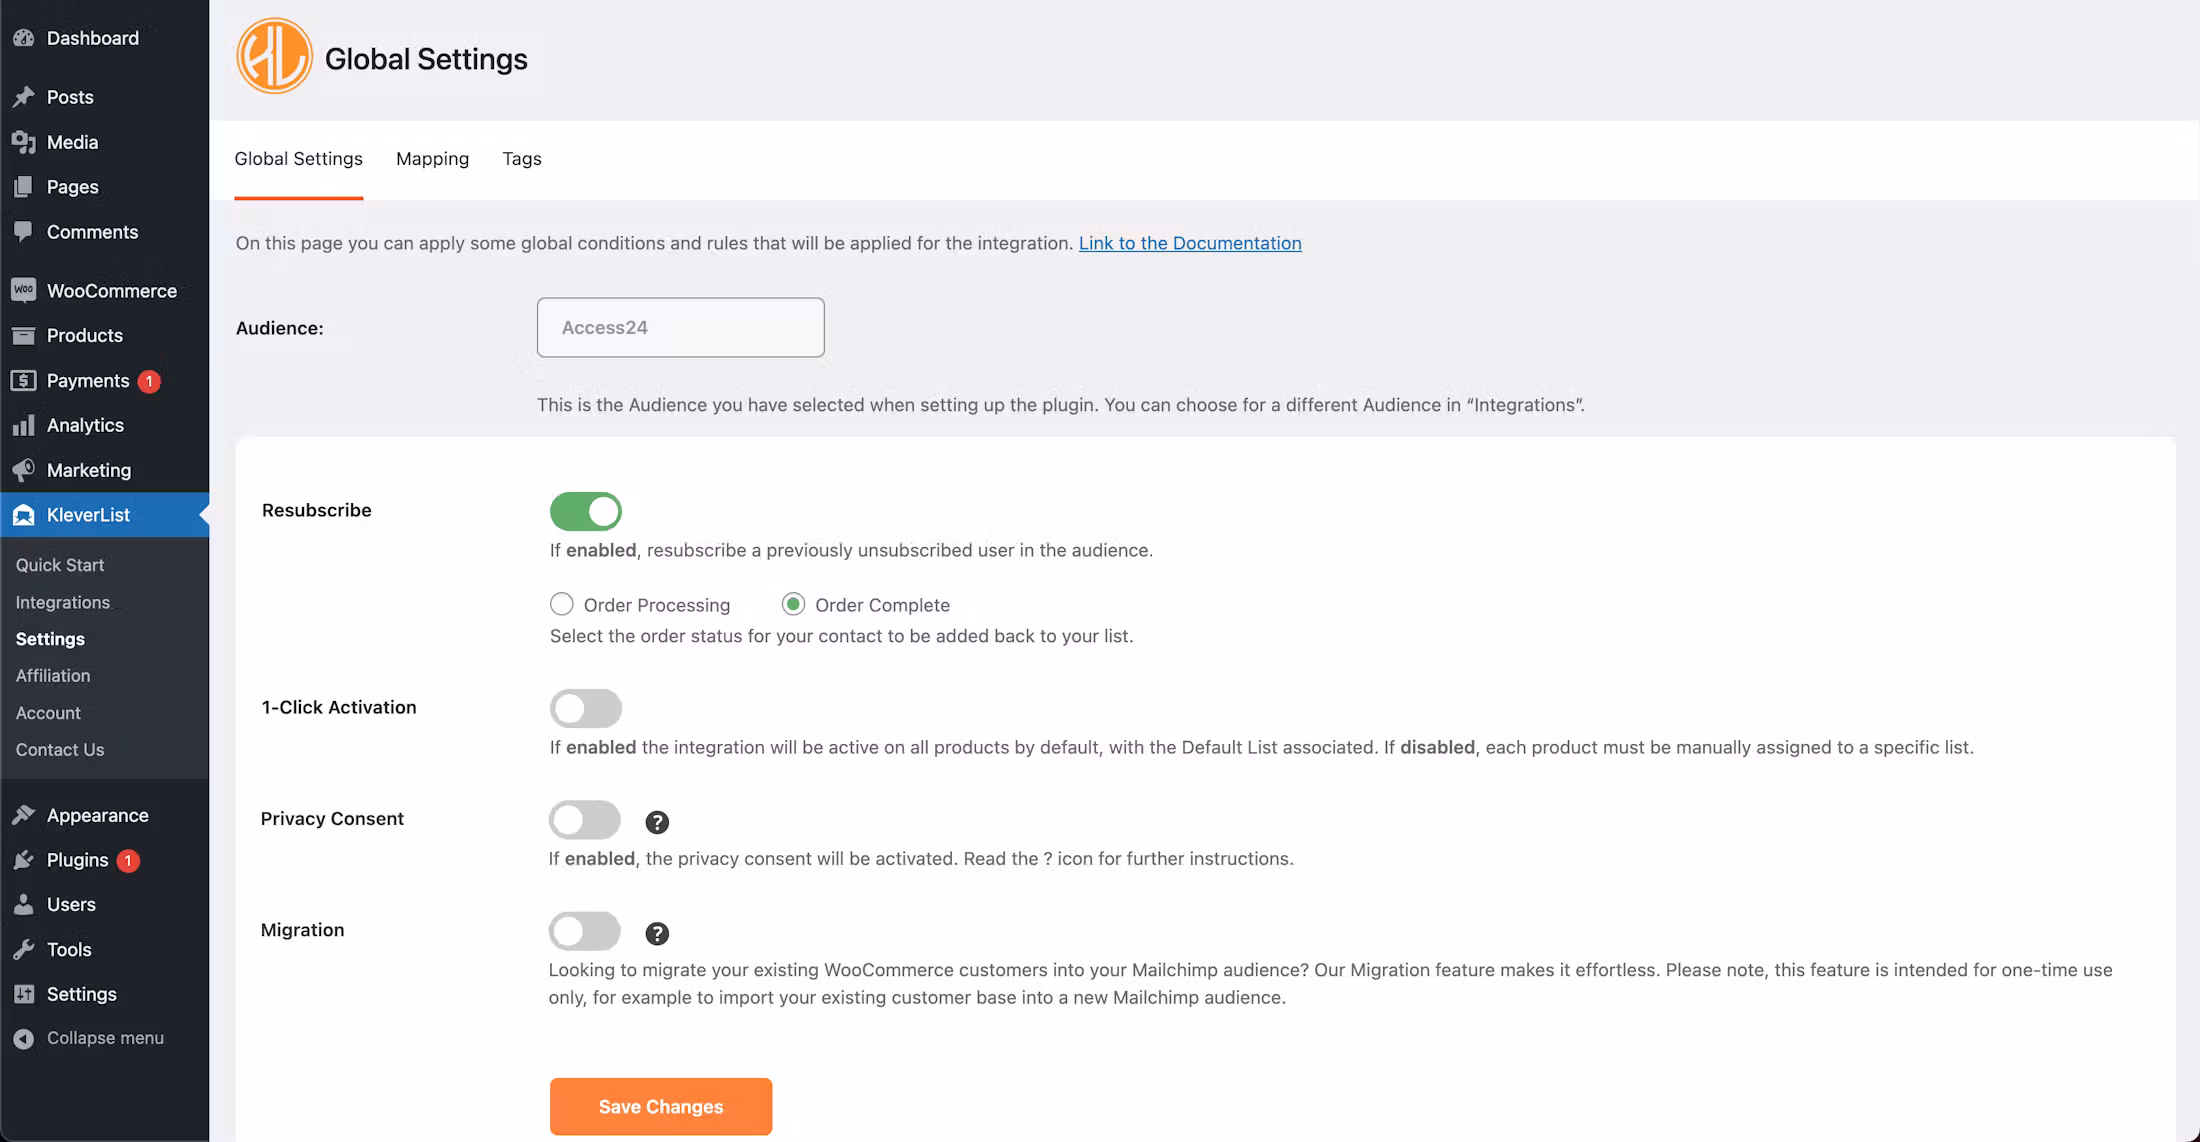Open the Link to the Documentation
The width and height of the screenshot is (2200, 1142).
pos(1190,243)
